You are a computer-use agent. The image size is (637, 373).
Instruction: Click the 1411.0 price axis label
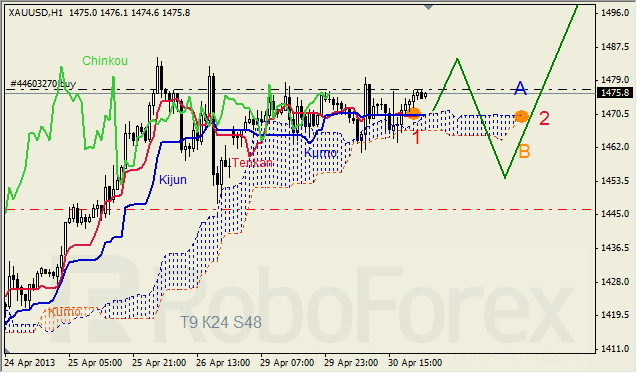point(615,349)
